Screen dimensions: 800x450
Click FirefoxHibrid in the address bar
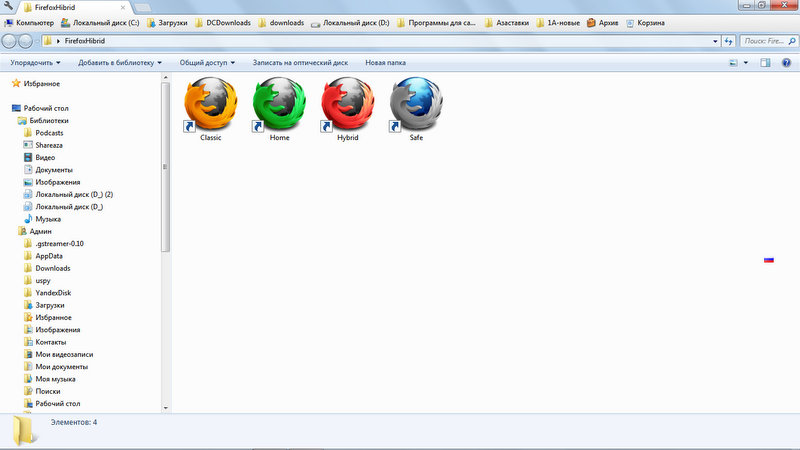85,41
